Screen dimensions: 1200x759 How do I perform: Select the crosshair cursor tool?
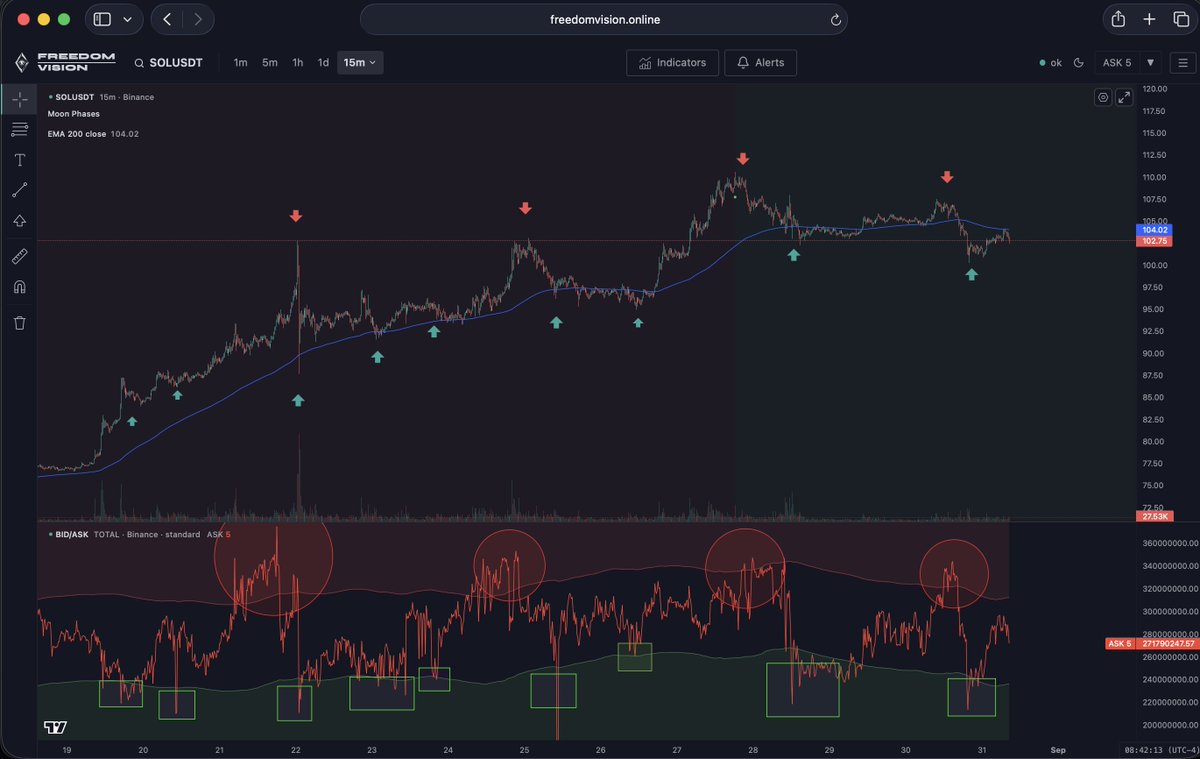(x=19, y=98)
